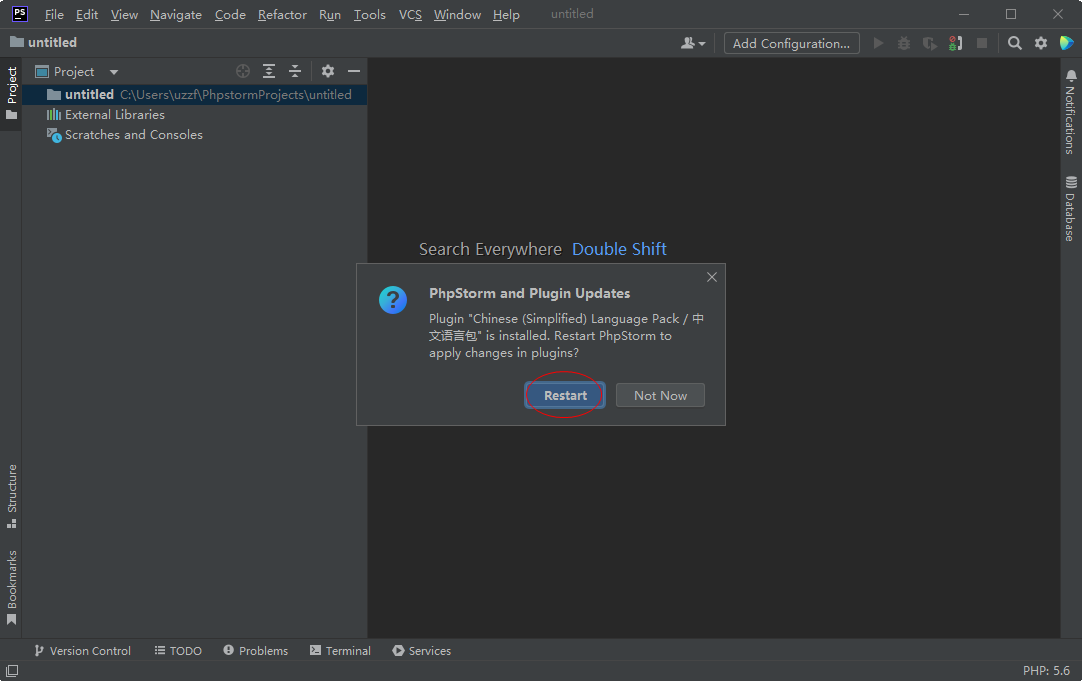Open the Code menu

pyautogui.click(x=230, y=14)
